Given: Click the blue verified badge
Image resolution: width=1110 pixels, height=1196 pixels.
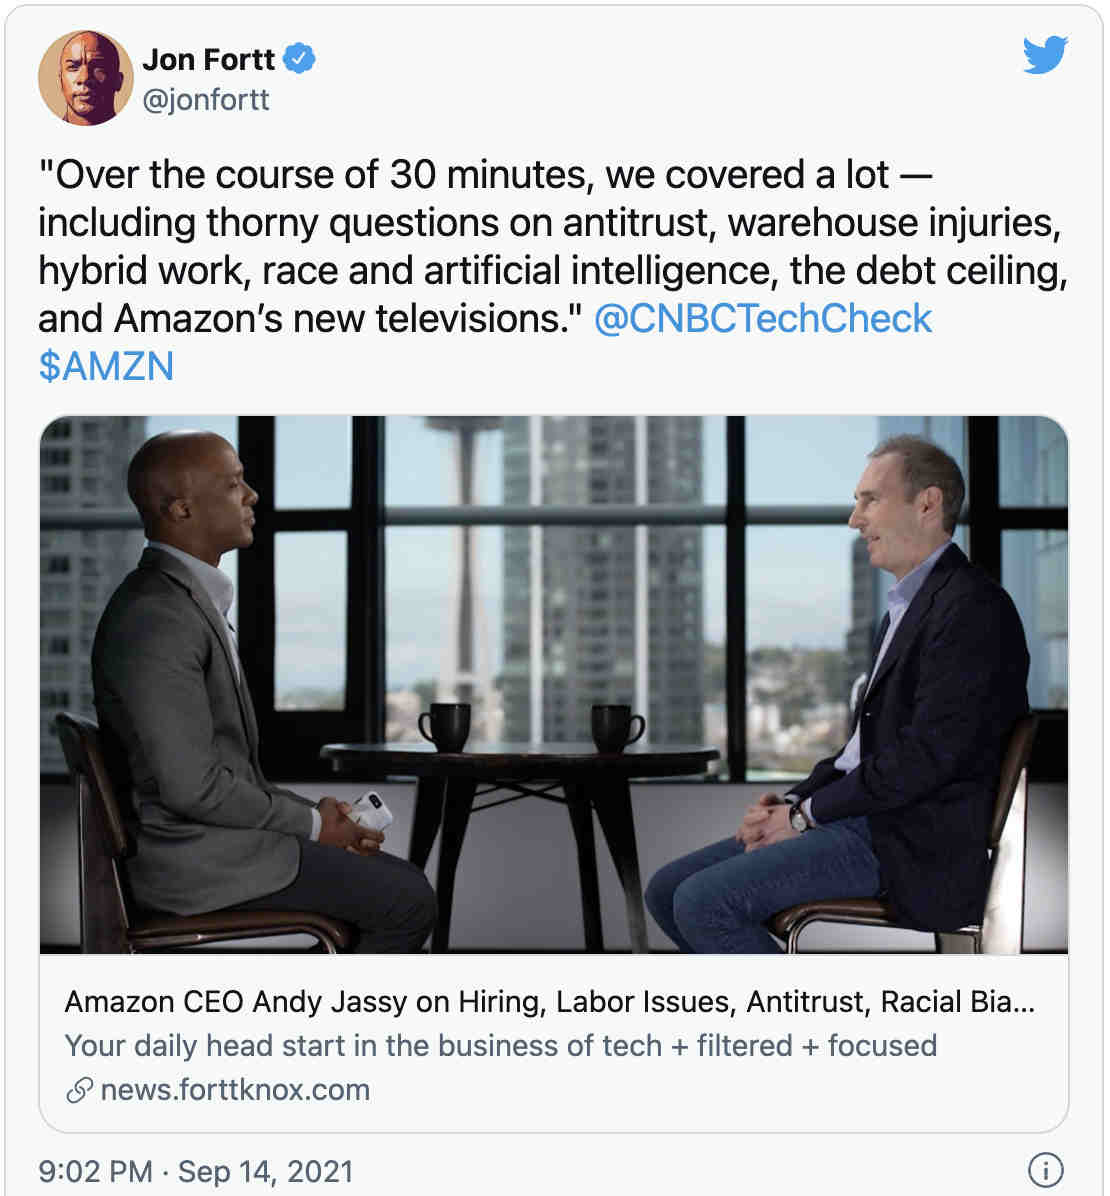Looking at the screenshot, I should point(299,59).
